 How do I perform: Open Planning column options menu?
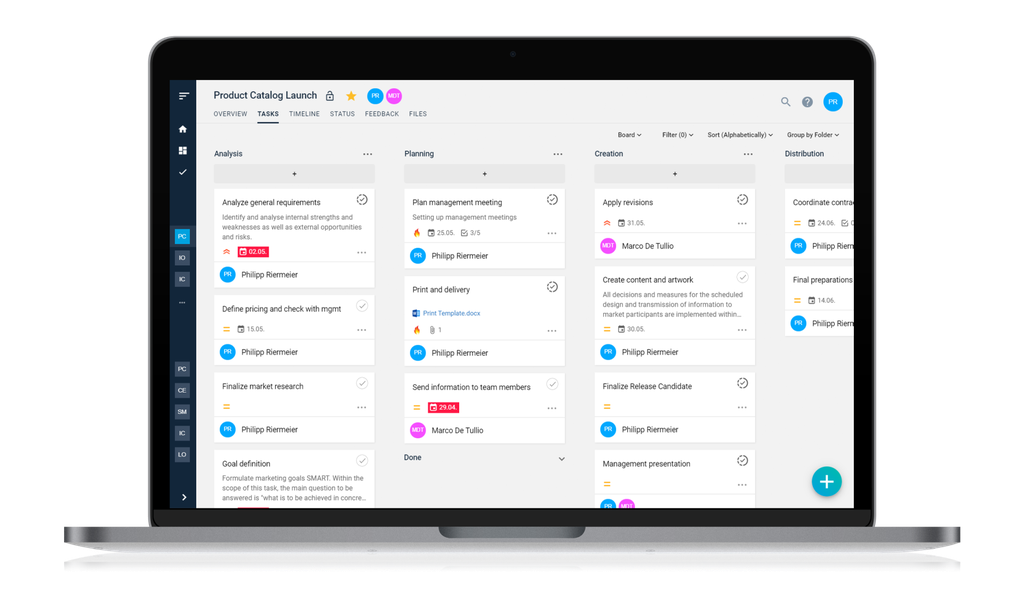tap(558, 155)
